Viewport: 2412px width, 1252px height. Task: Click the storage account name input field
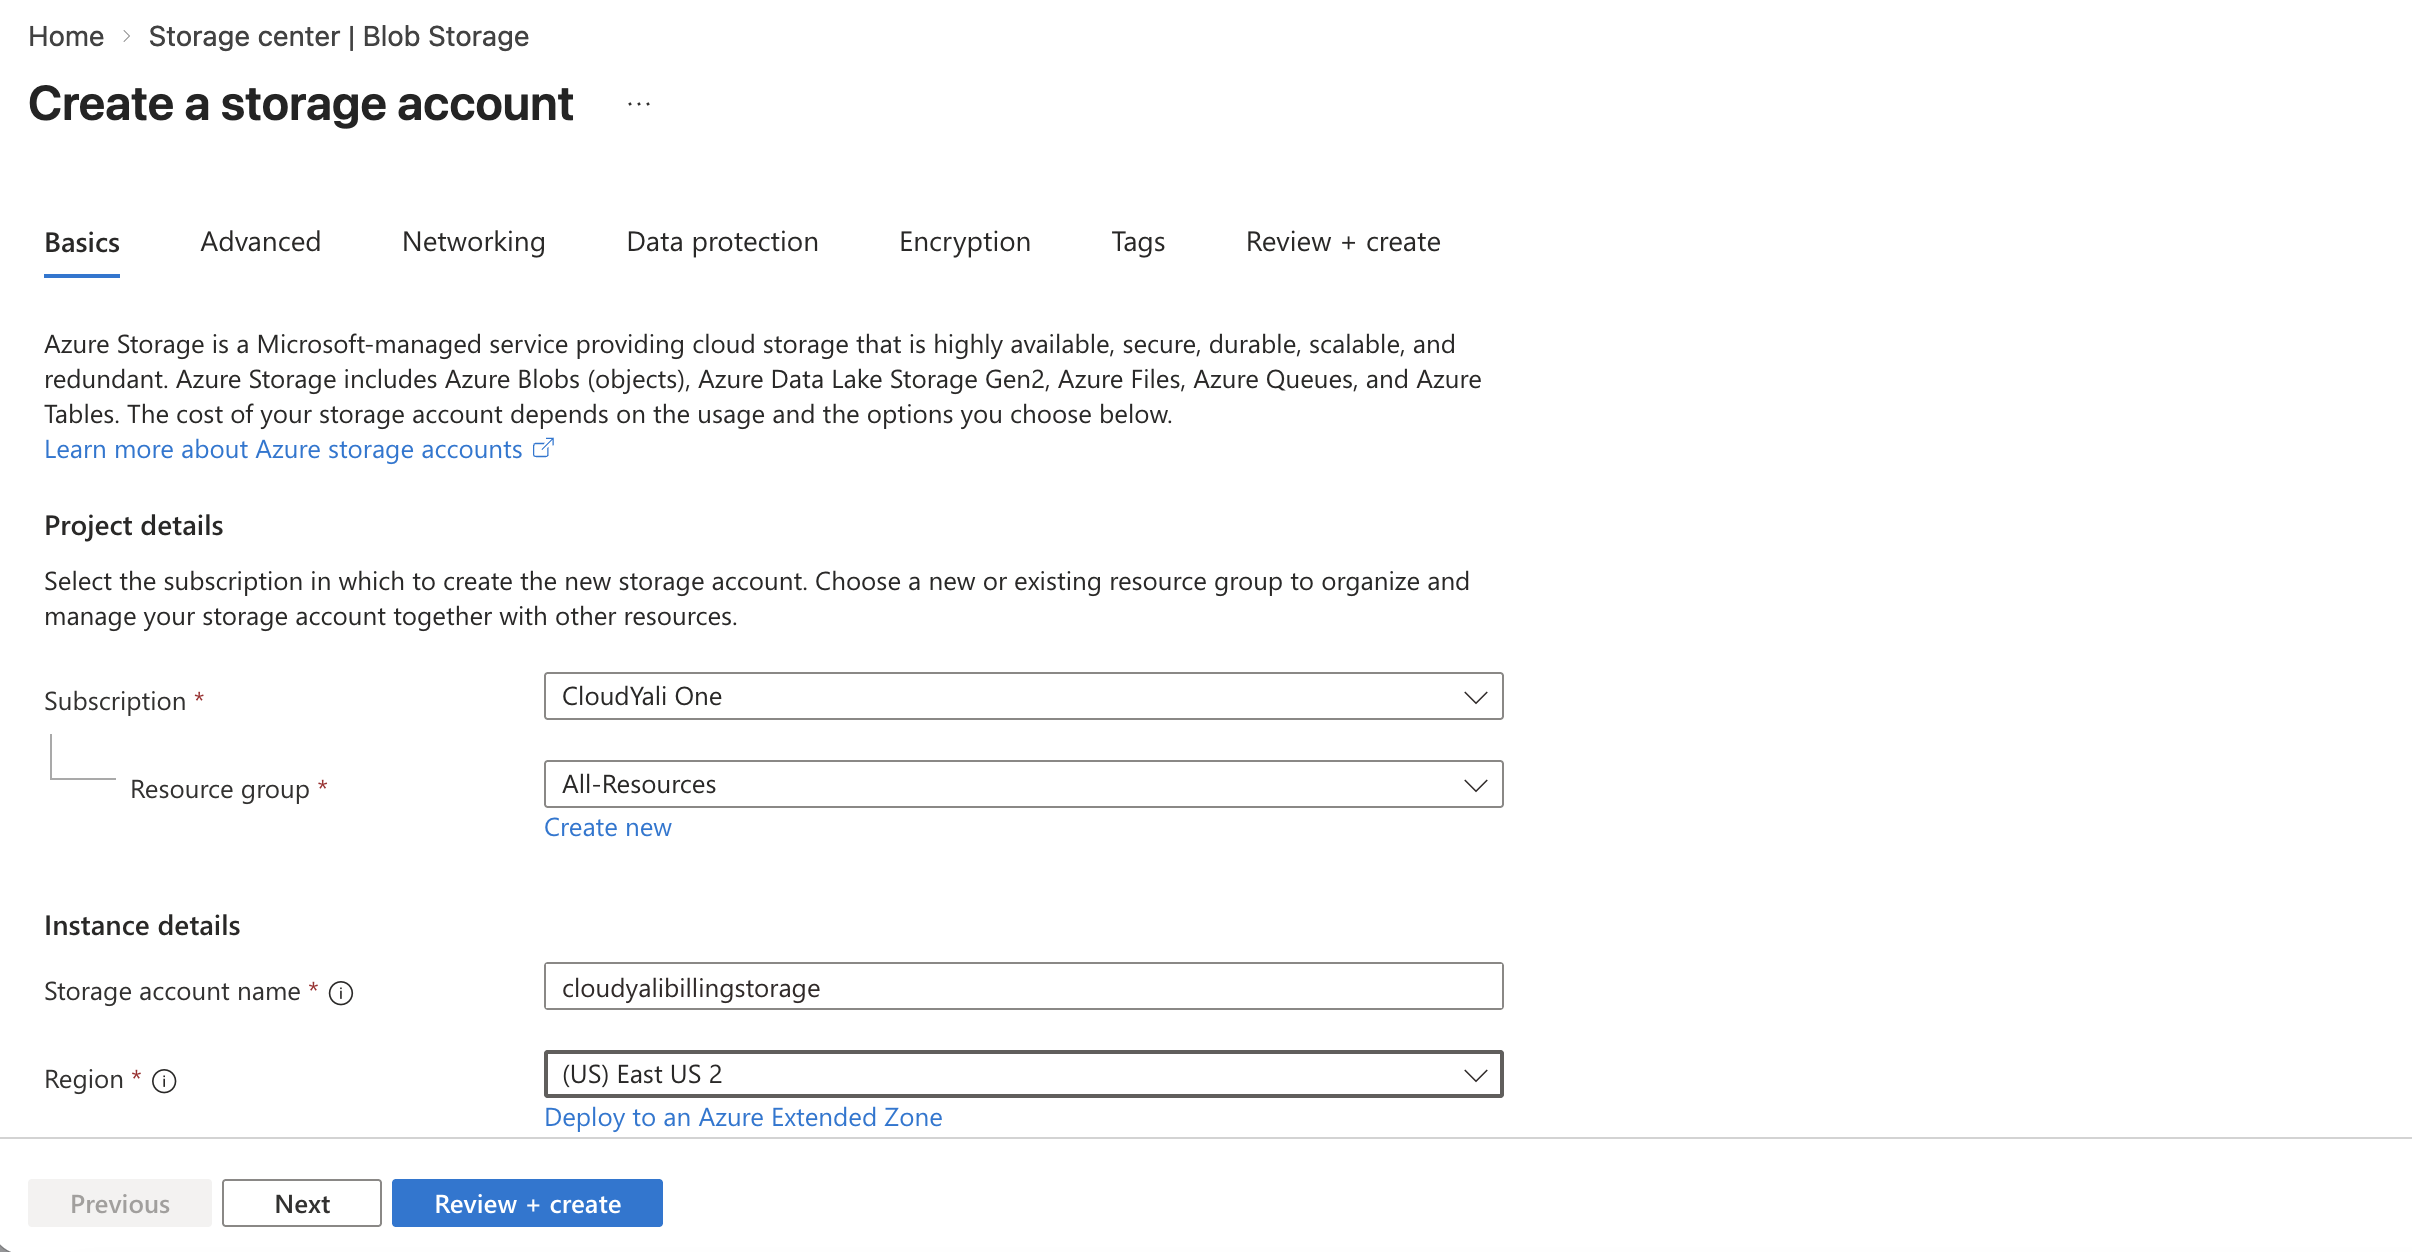1022,987
